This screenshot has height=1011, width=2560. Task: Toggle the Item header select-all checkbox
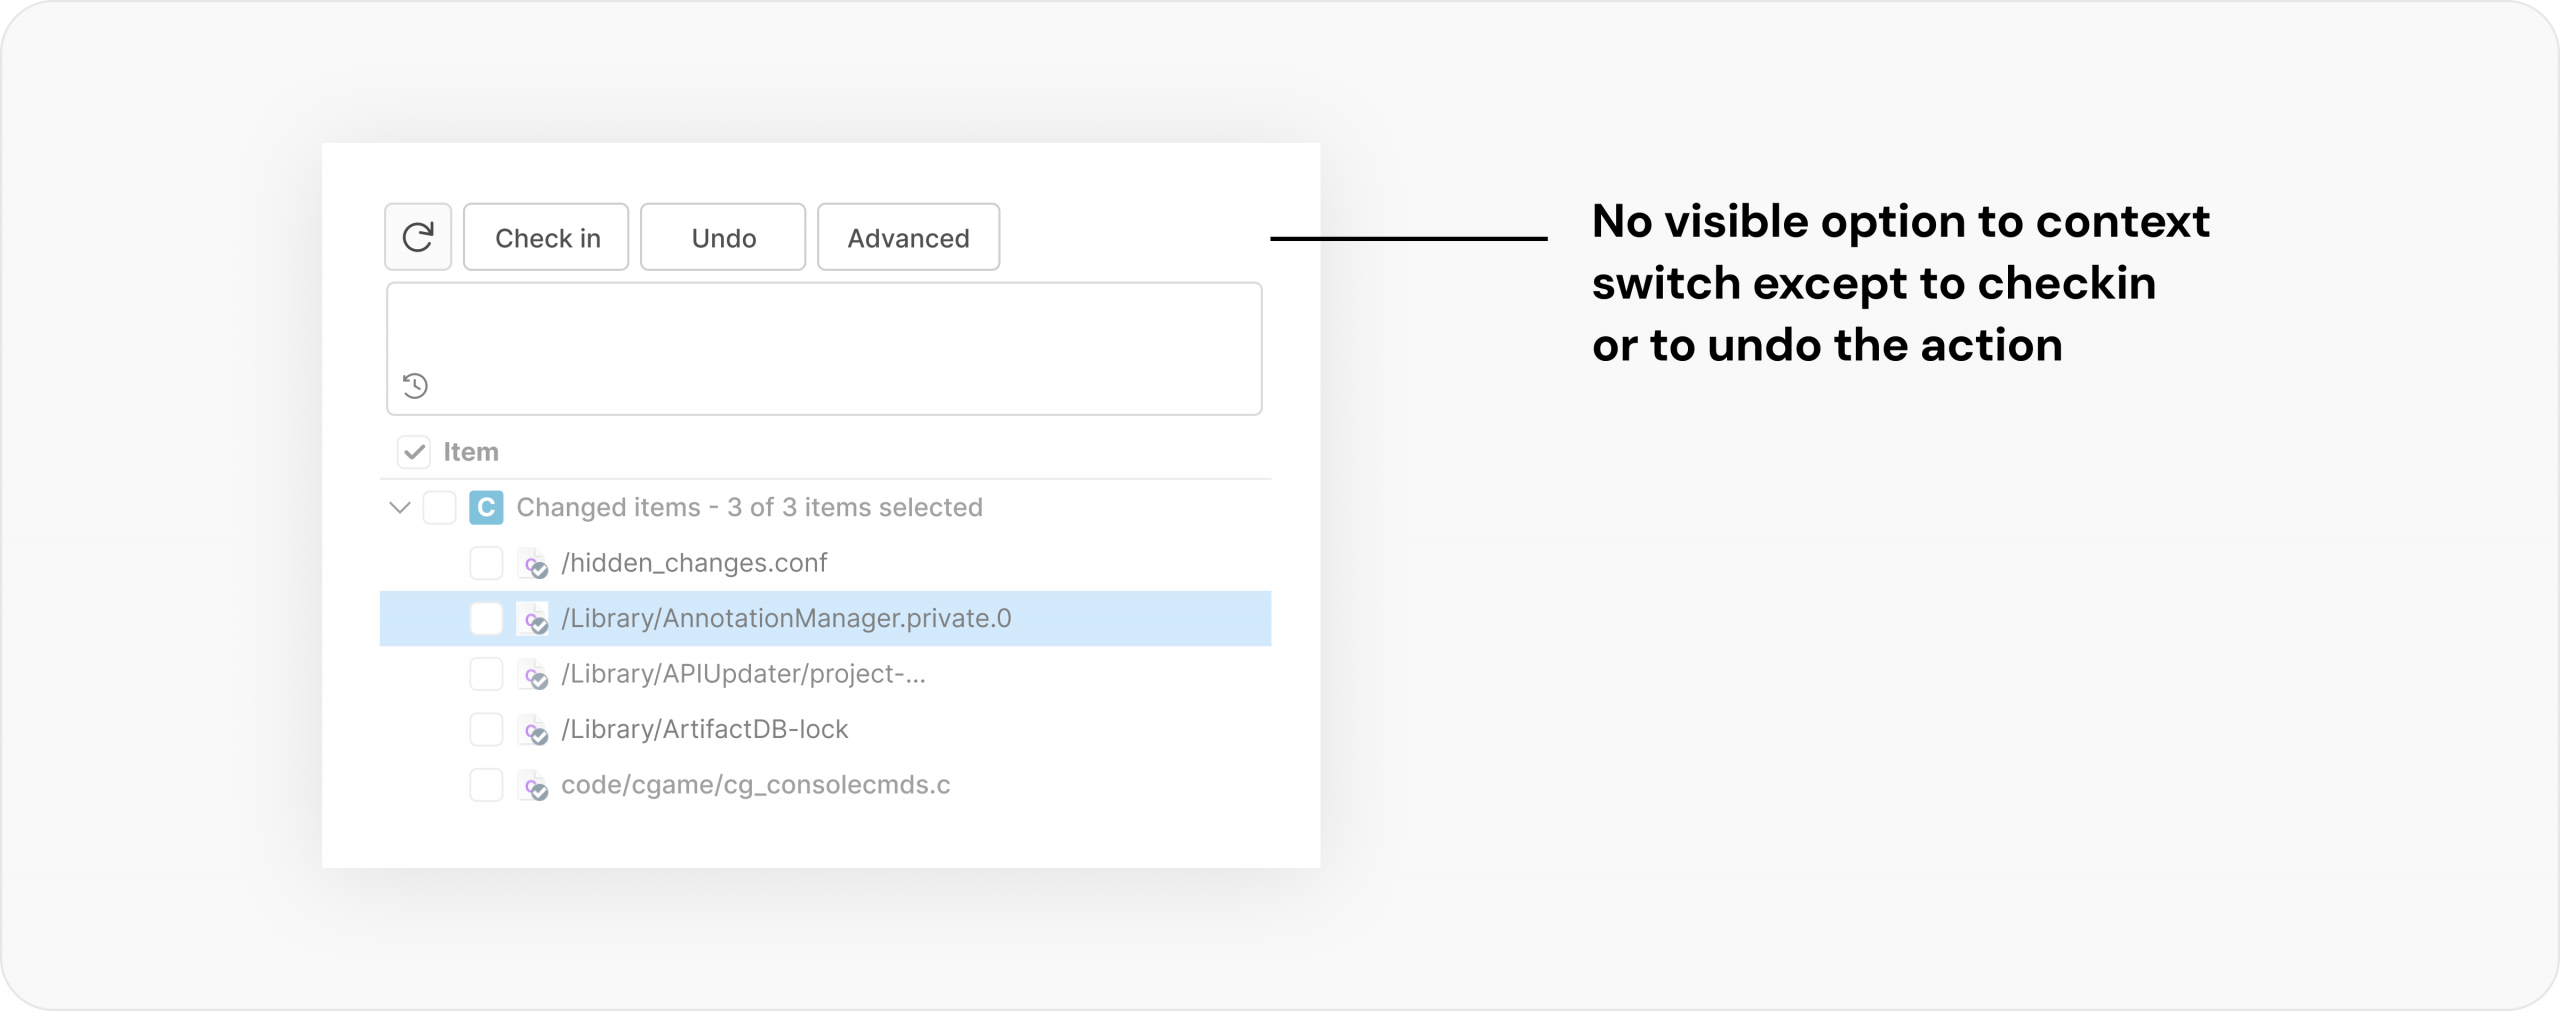pos(414,452)
